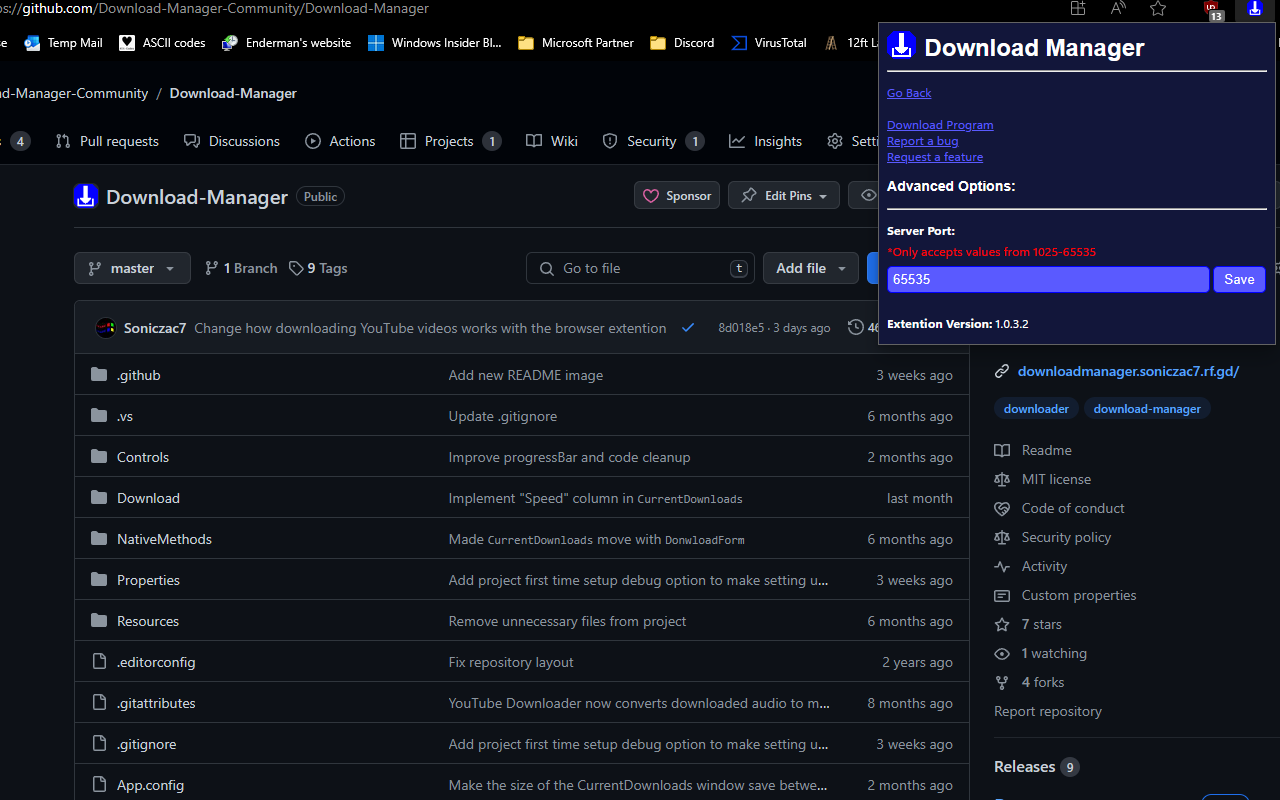Viewport: 1280px width, 800px height.
Task: Open commit hash 8d018e5
Action: (741, 328)
